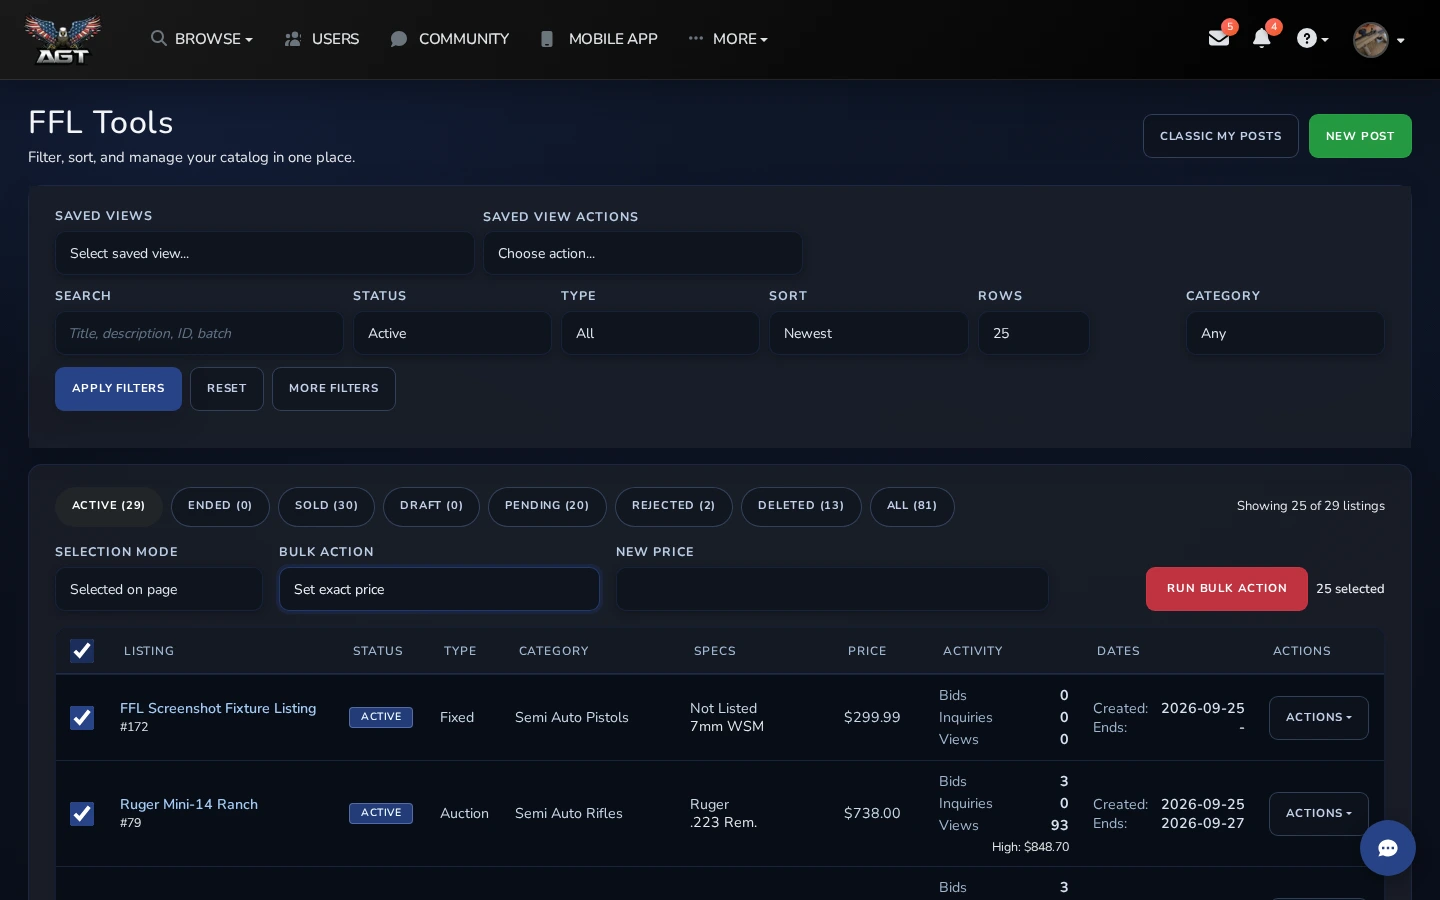Switch to the Sold (30) tab
This screenshot has height=900, width=1440.
(326, 506)
